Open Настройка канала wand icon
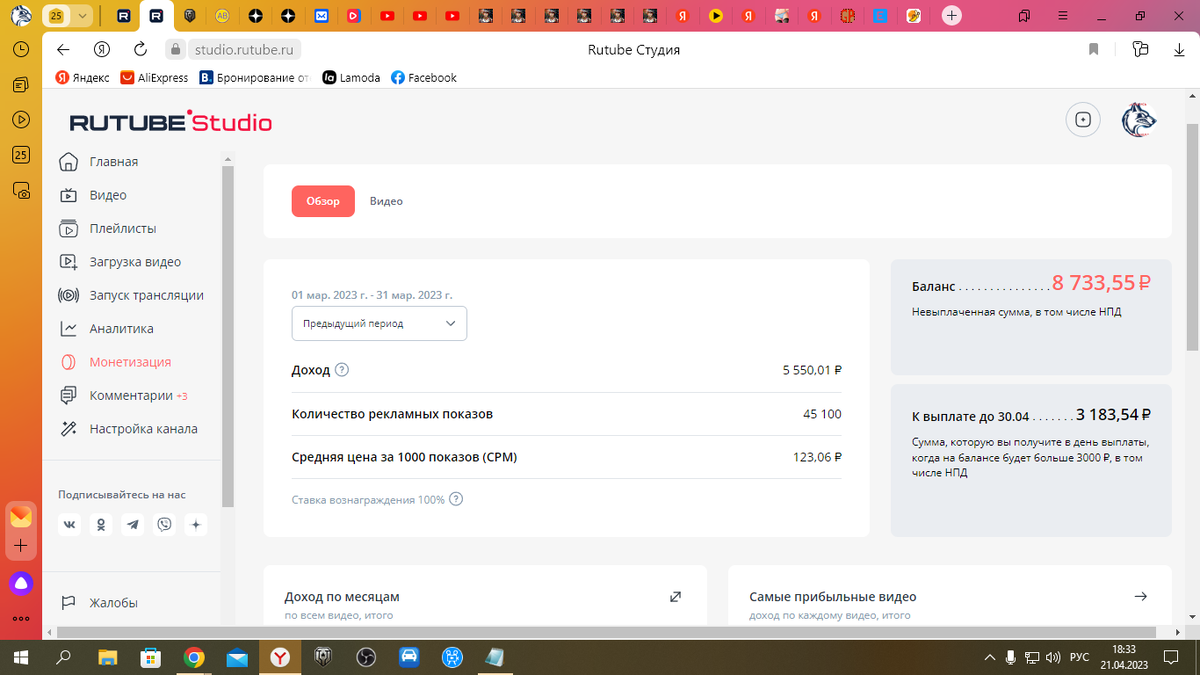This screenshot has height=675, width=1200. (x=68, y=429)
